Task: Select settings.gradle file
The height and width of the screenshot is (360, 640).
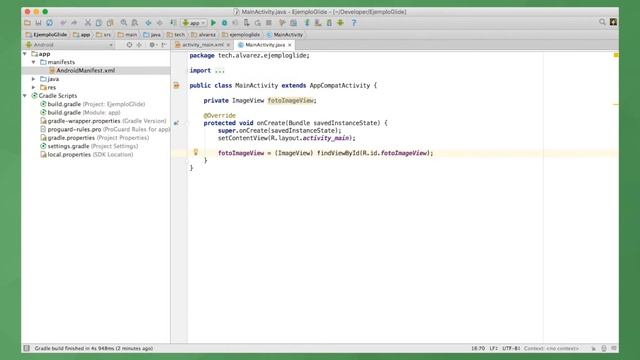Action: coord(89,146)
